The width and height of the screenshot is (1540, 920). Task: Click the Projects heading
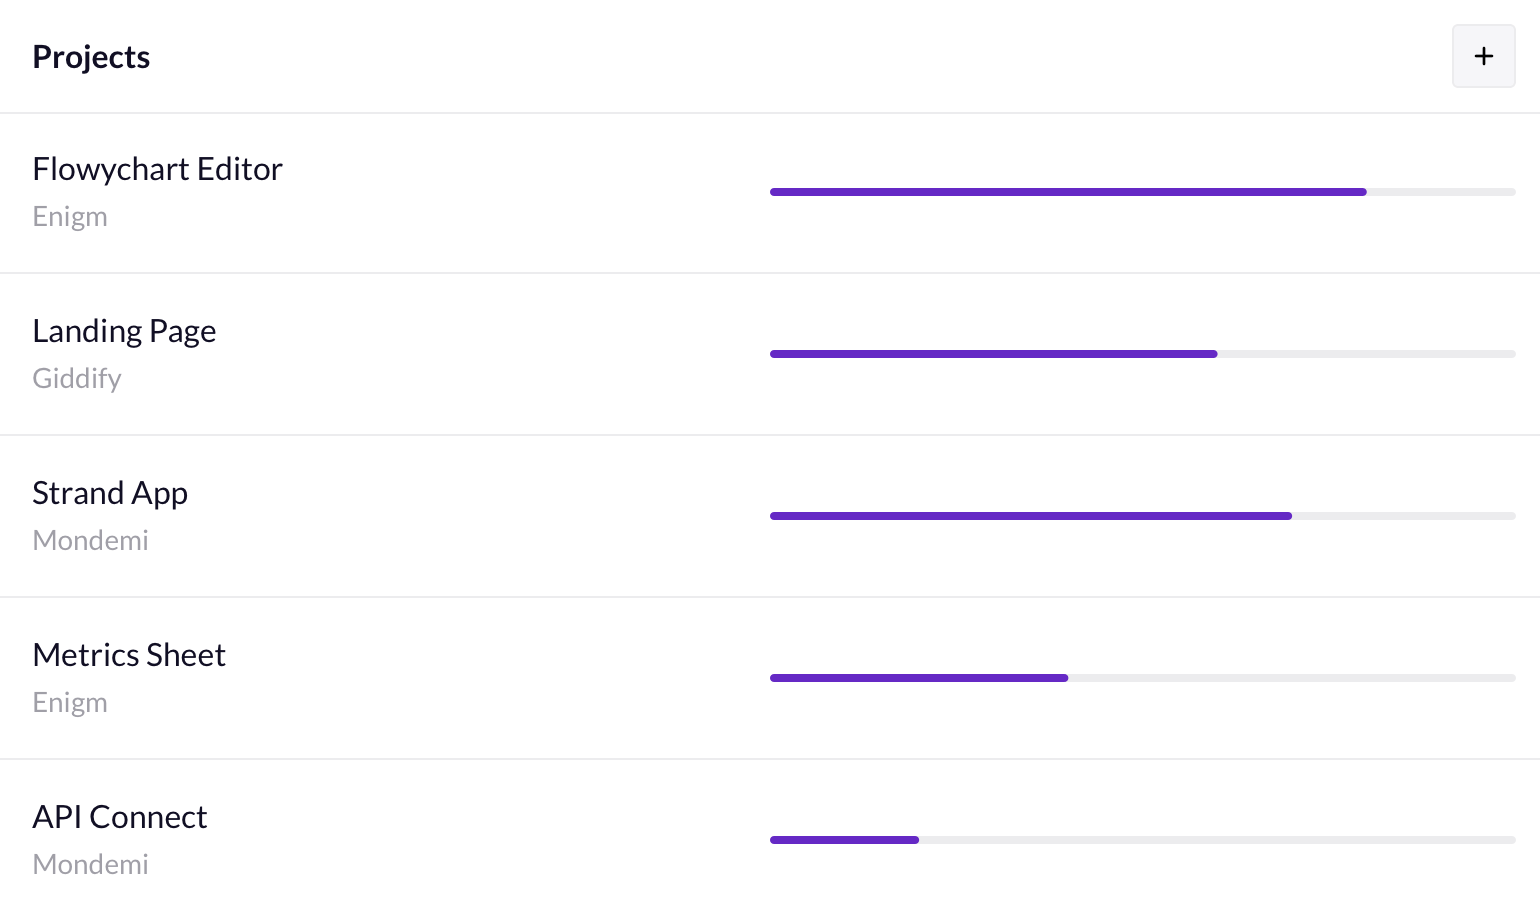pos(91,57)
